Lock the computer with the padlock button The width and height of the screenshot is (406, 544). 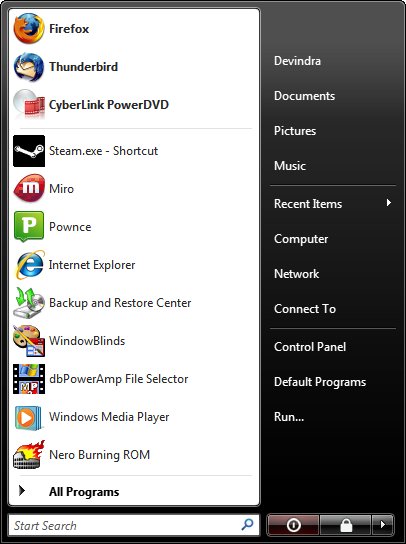coord(346,525)
